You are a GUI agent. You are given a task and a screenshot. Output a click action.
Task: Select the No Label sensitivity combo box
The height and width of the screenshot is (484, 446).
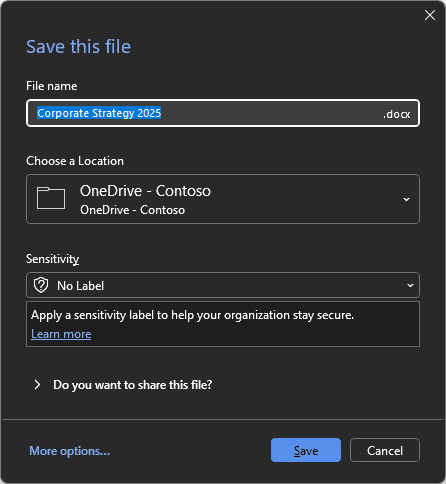tap(223, 285)
